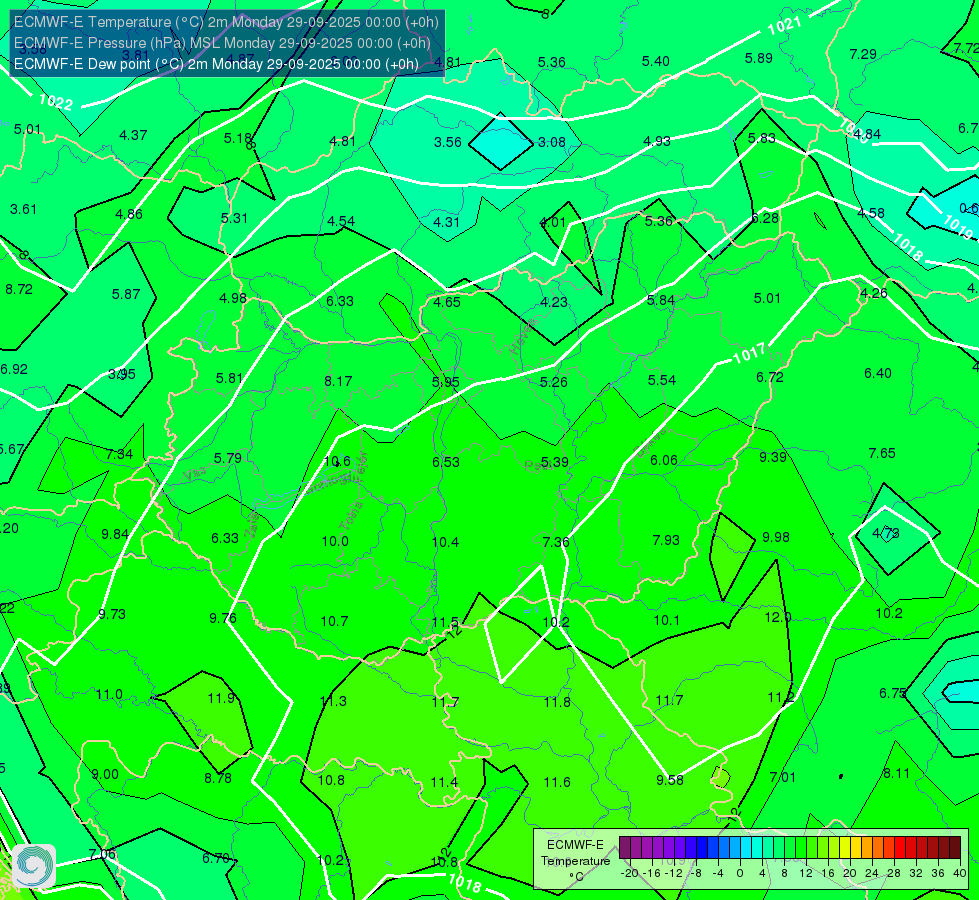
Task: Click the 9.00 temperature value
Action: point(105,774)
